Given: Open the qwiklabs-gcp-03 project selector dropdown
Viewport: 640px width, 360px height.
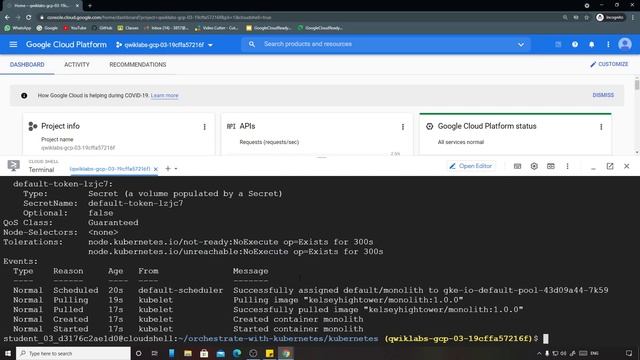Looking at the screenshot, I should coord(164,45).
